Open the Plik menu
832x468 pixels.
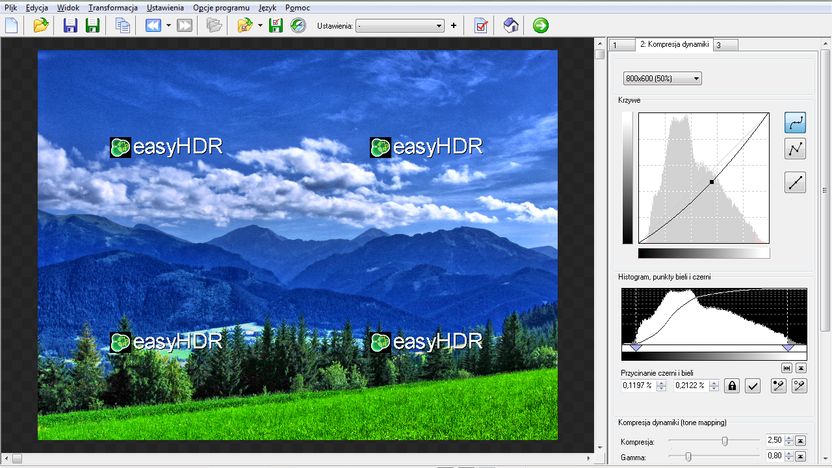click(11, 8)
